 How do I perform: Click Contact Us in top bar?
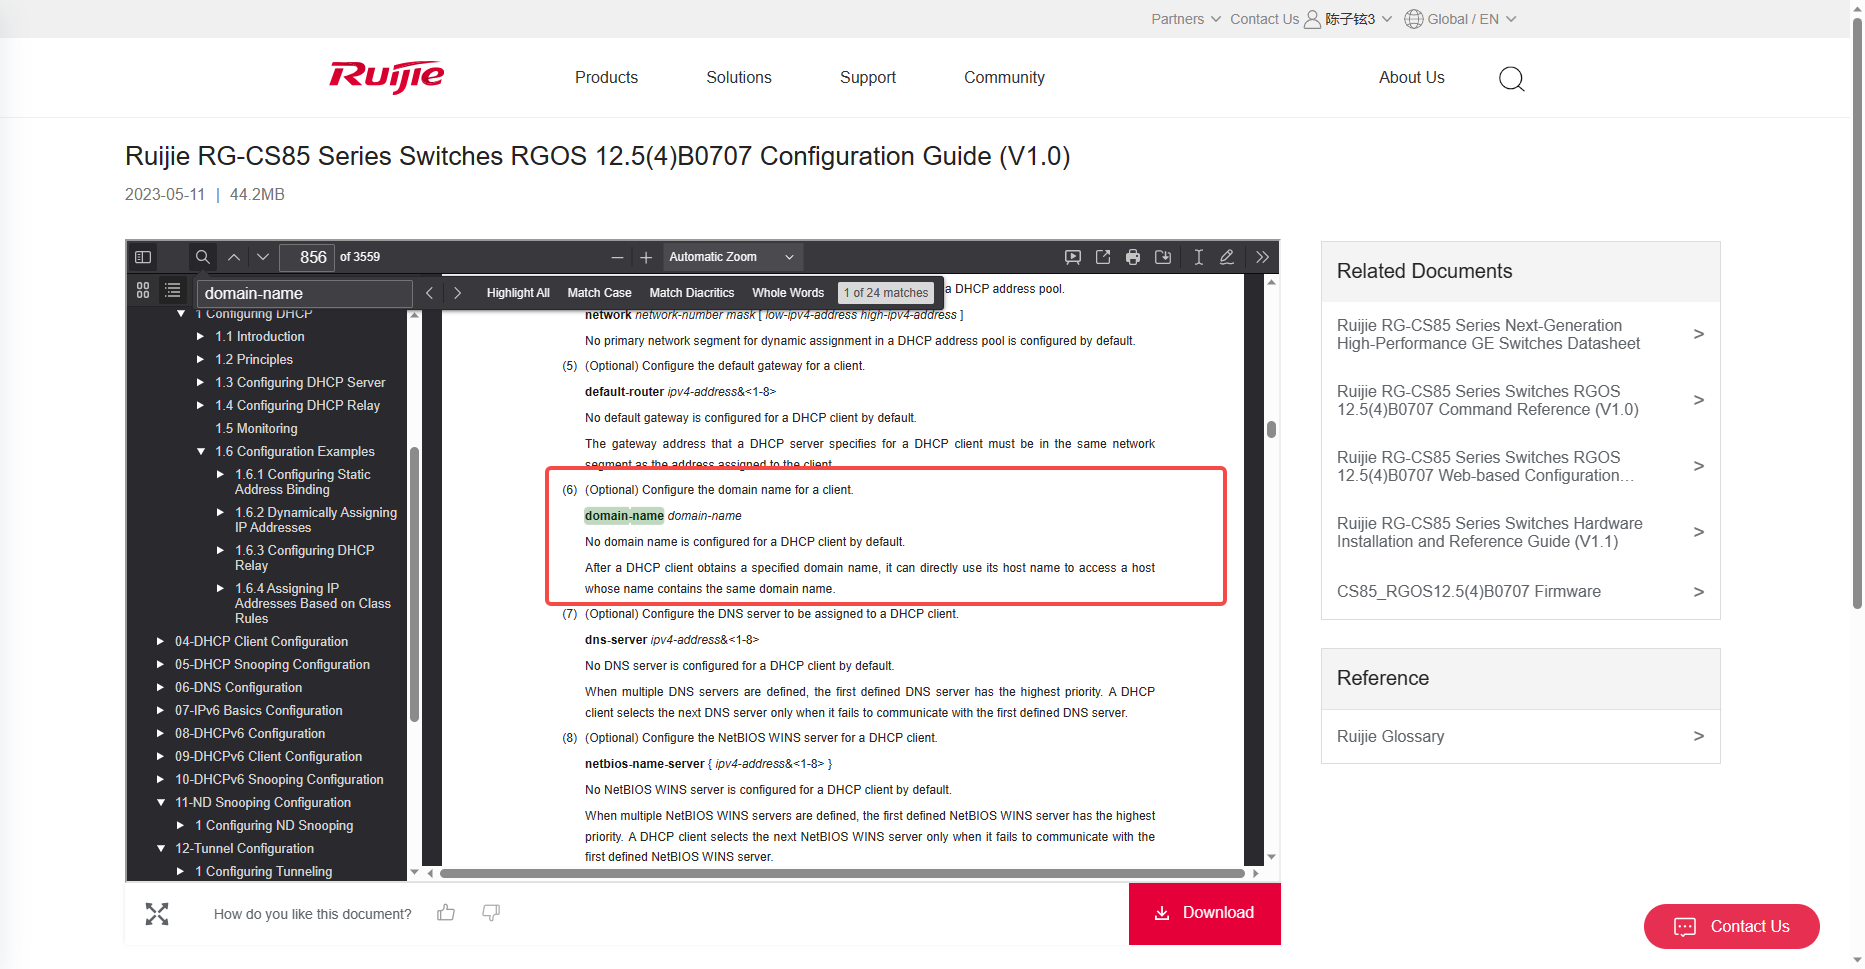(x=1264, y=19)
